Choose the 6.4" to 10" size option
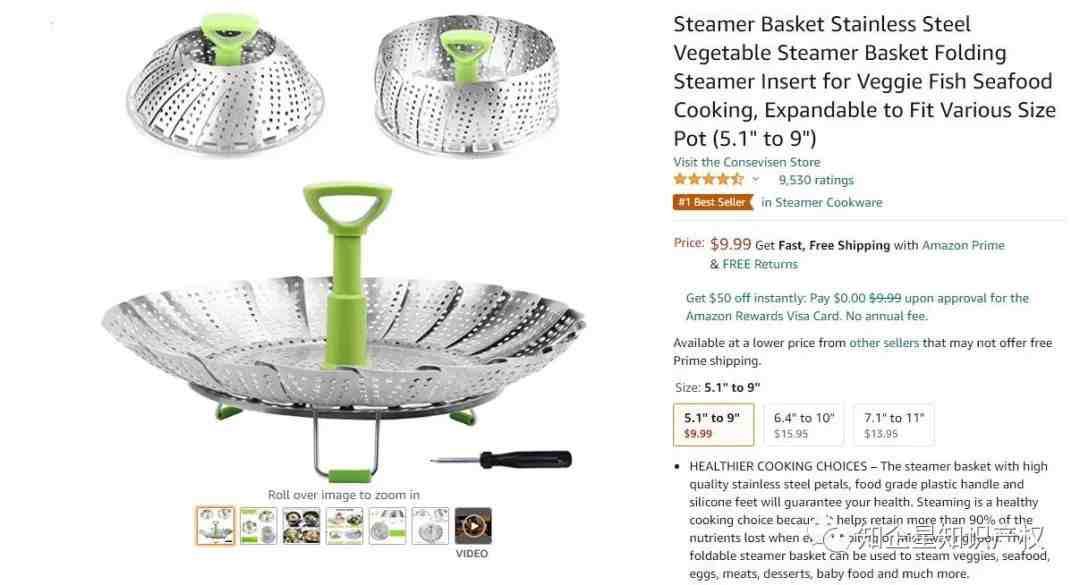Screen dimensions: 1080x585 803,424
